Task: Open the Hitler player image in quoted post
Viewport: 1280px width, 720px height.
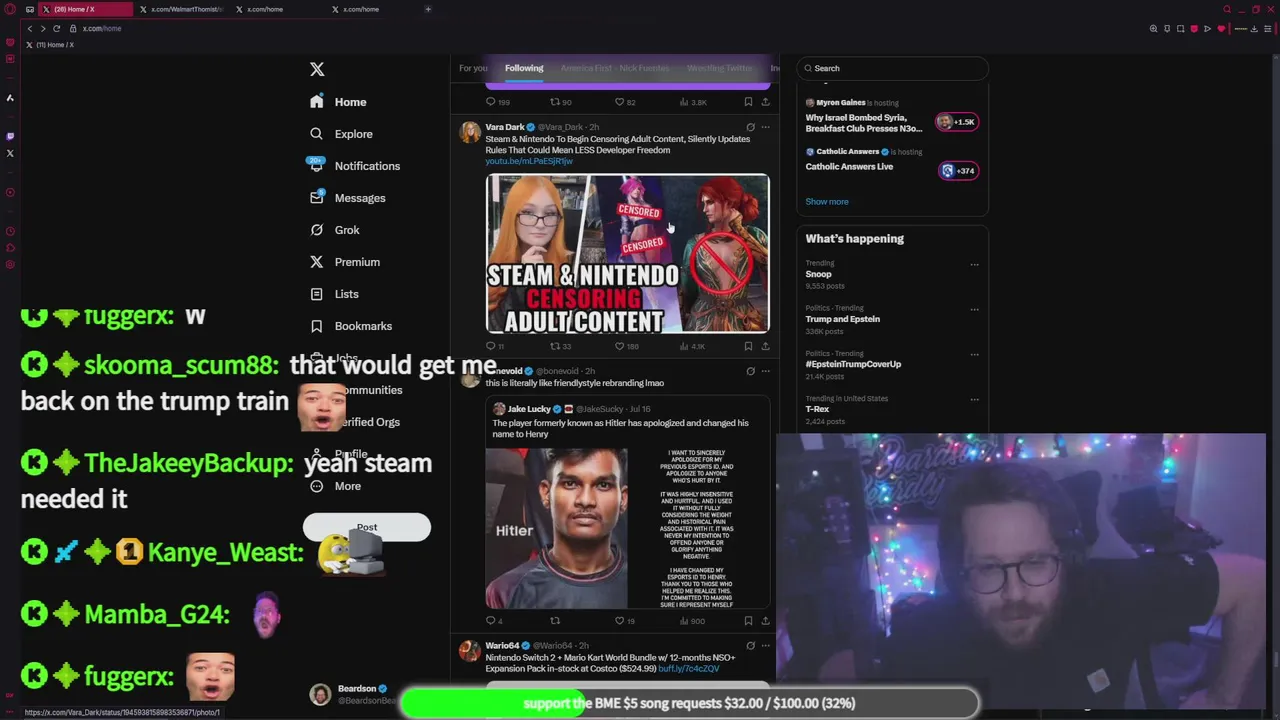Action: [x=557, y=527]
